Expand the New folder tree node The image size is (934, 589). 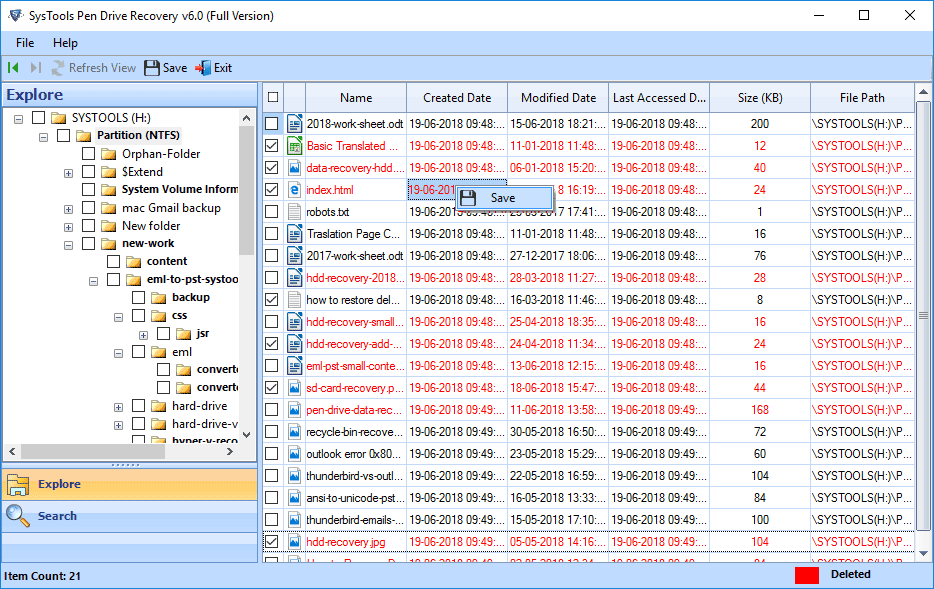[68, 226]
